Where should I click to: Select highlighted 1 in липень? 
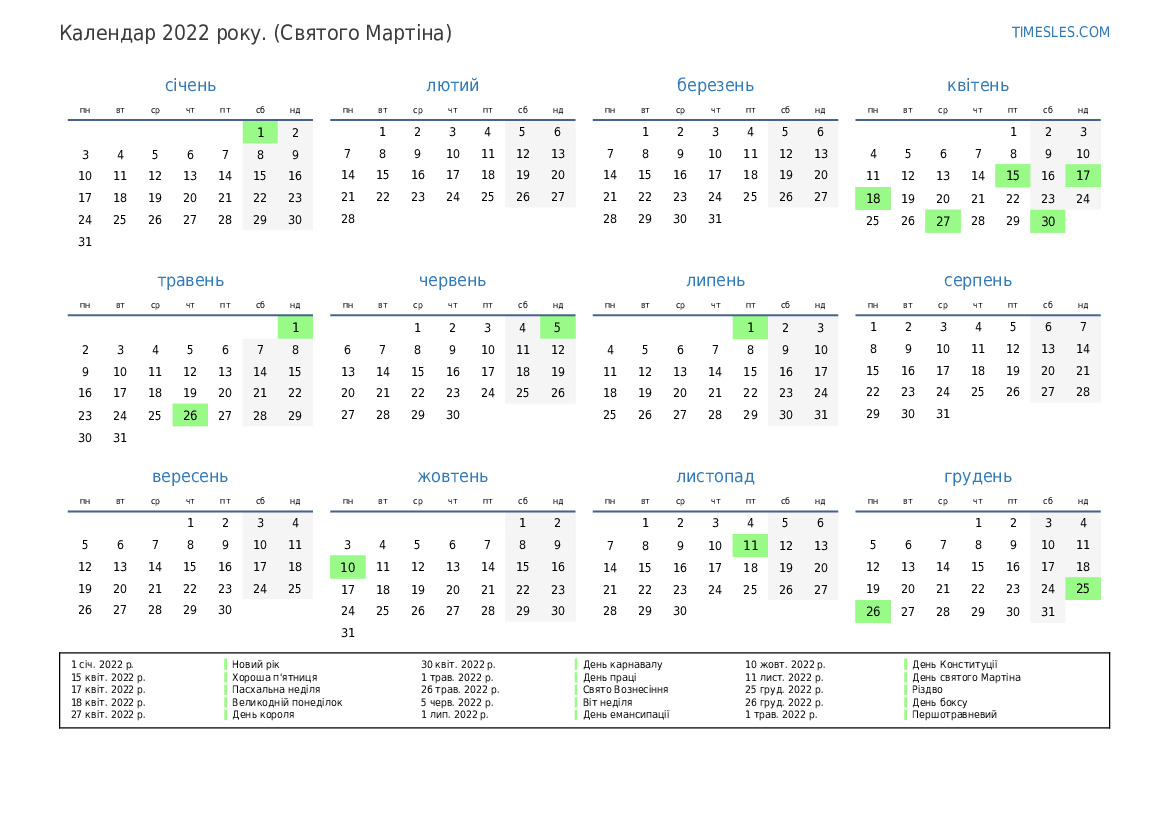[750, 327]
